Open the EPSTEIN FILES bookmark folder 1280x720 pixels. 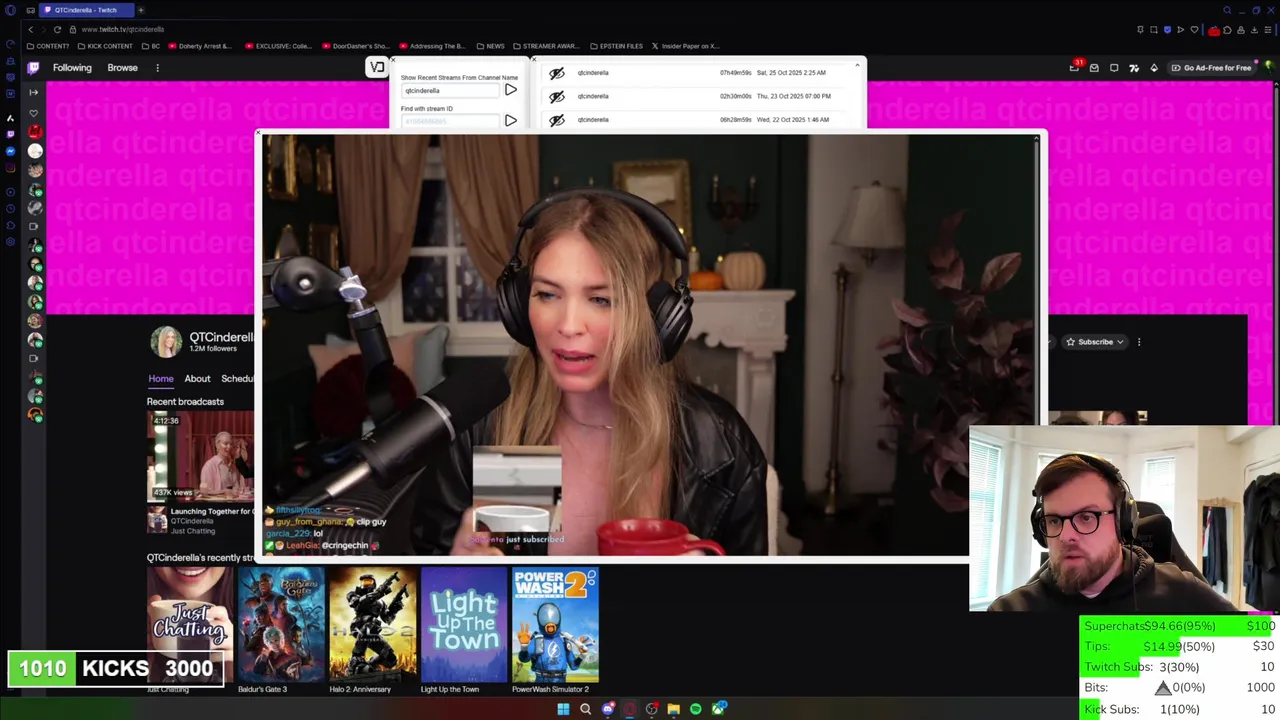coord(617,46)
